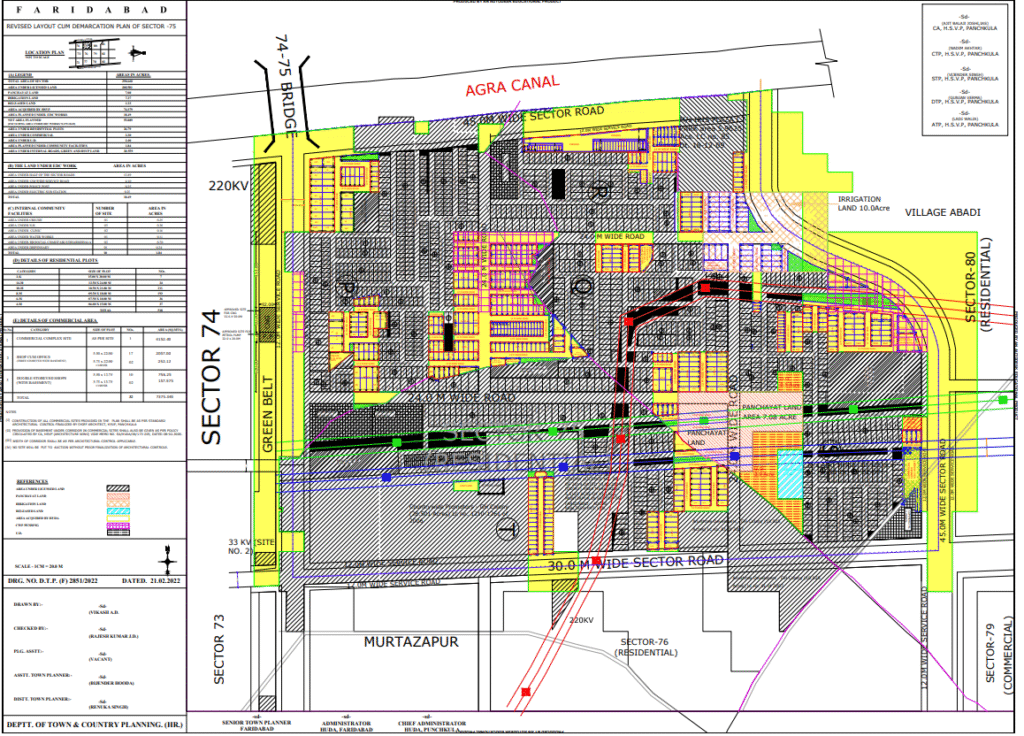1024x736 pixels.
Task: Click the VILLAGE ABADI label
Action: [x=943, y=213]
